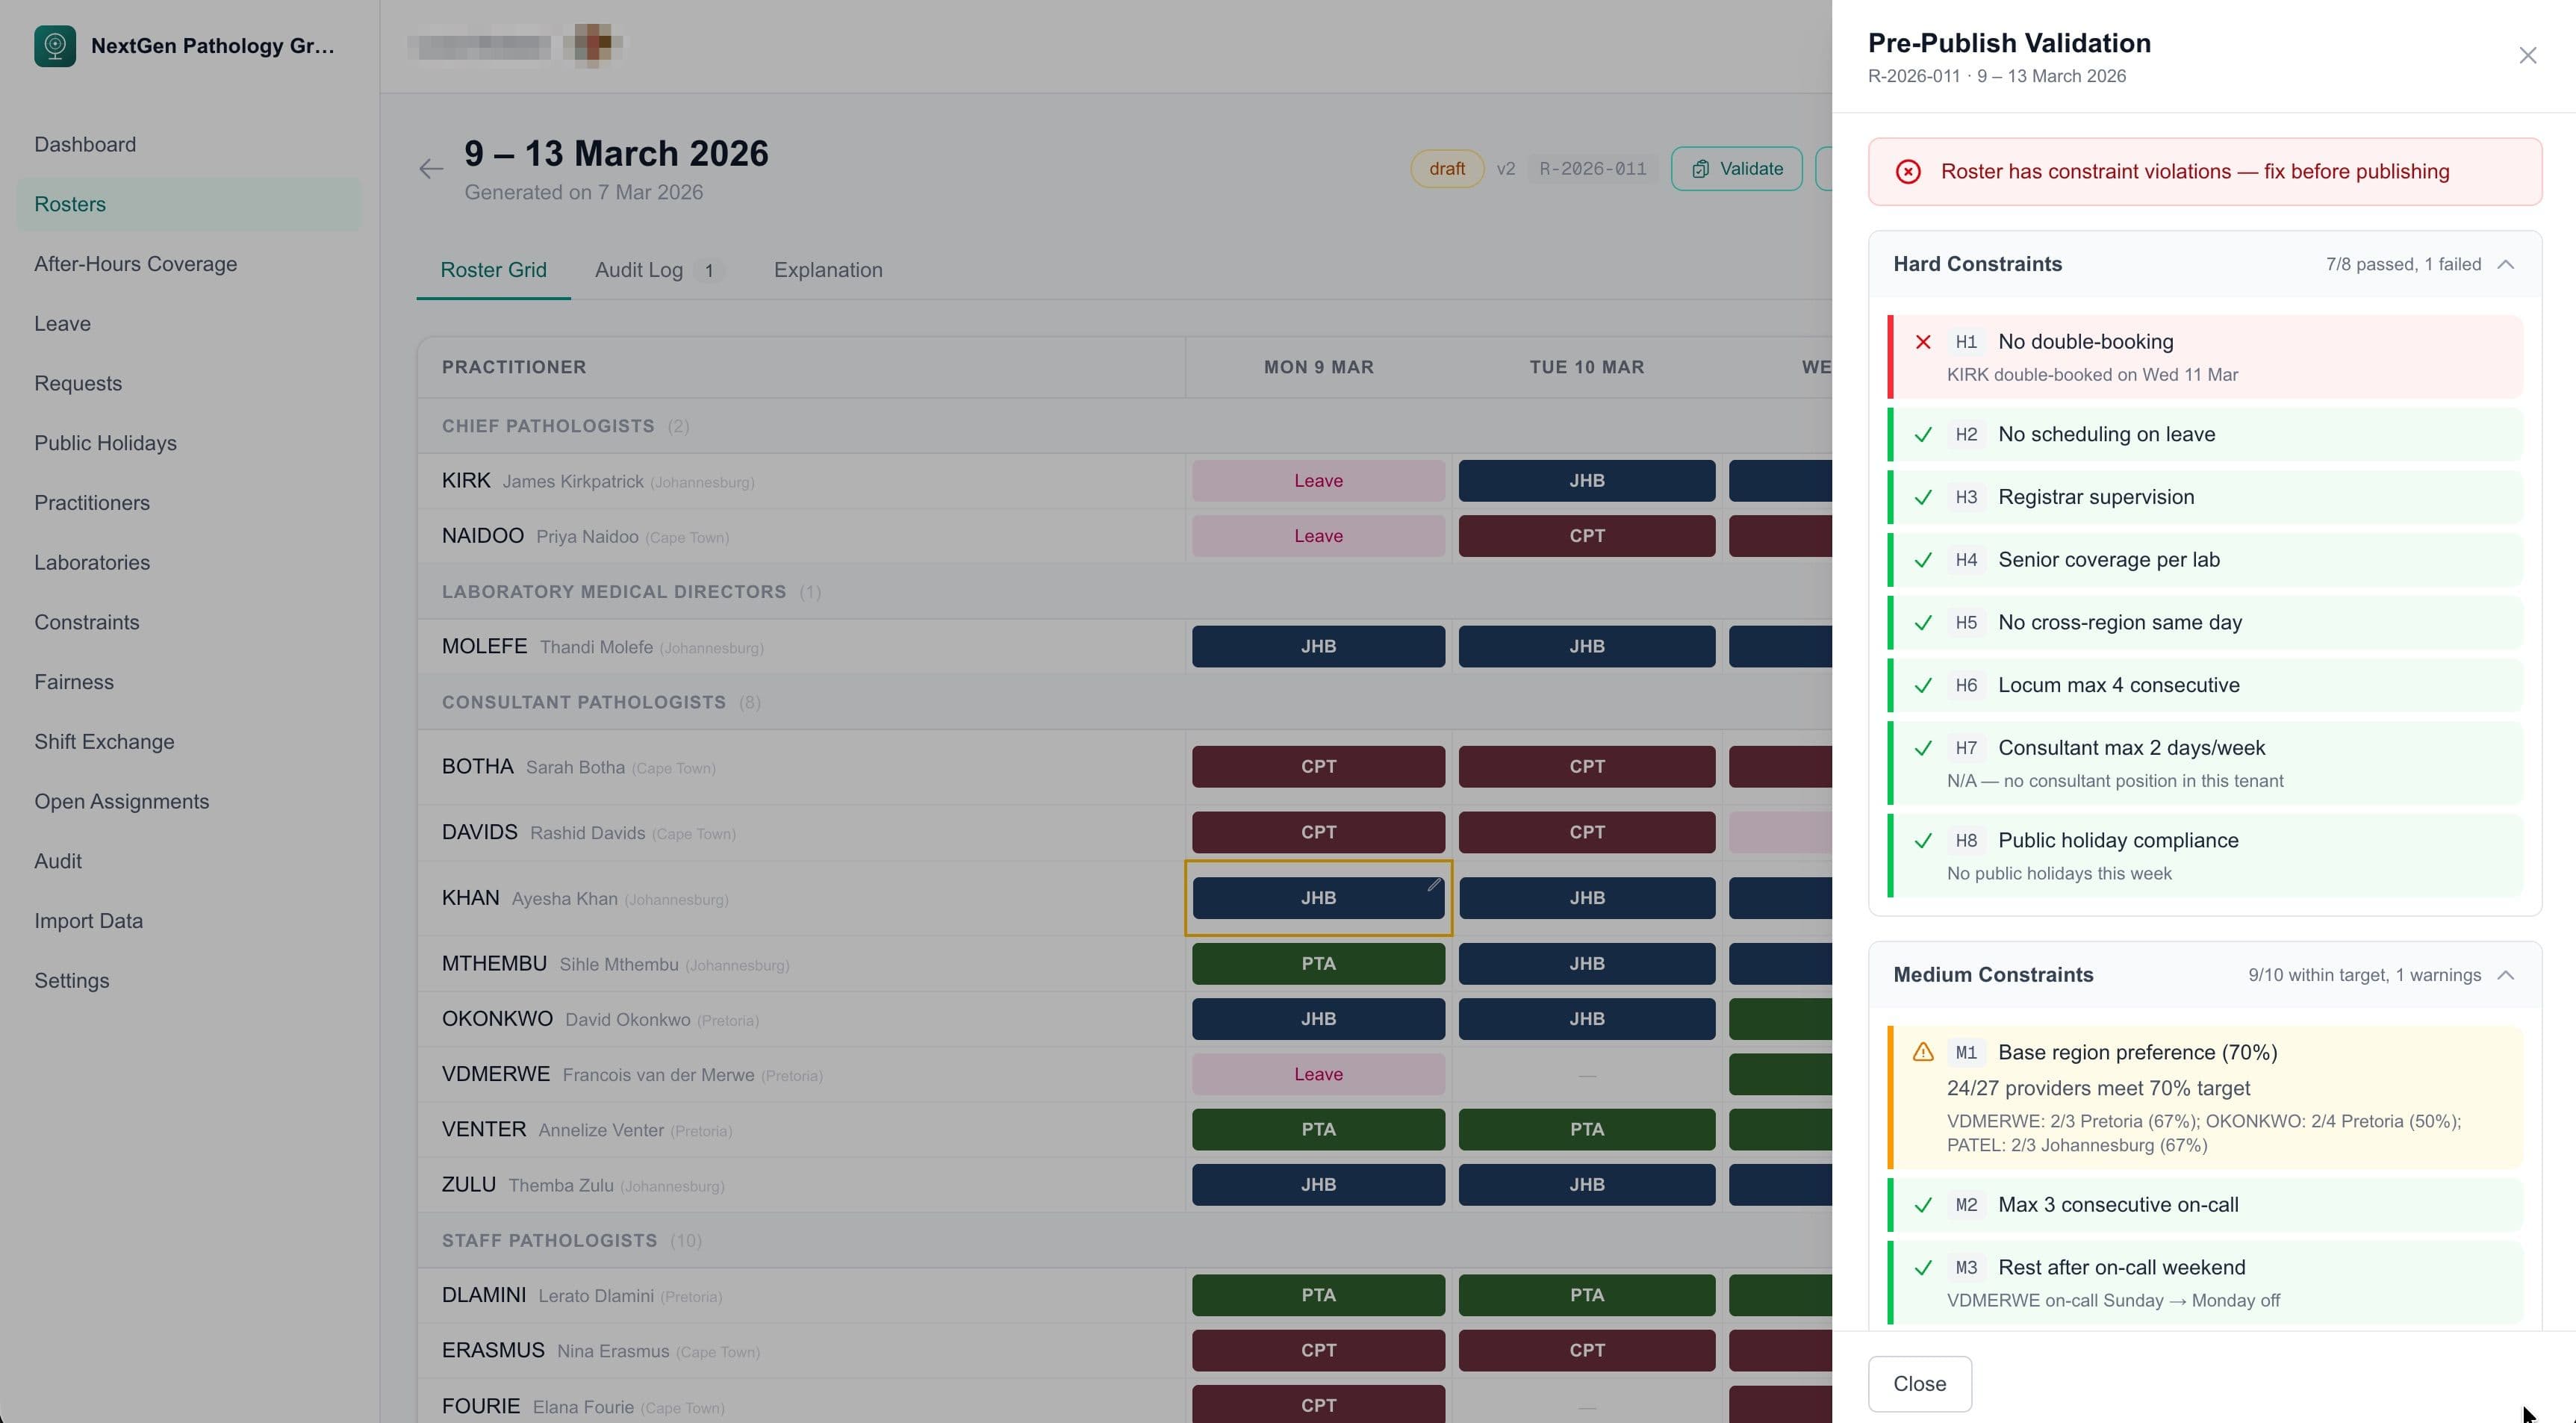This screenshot has width=2576, height=1423.
Task: Click the green check beside M3 Rest after on-call weekend
Action: coord(1924,1267)
